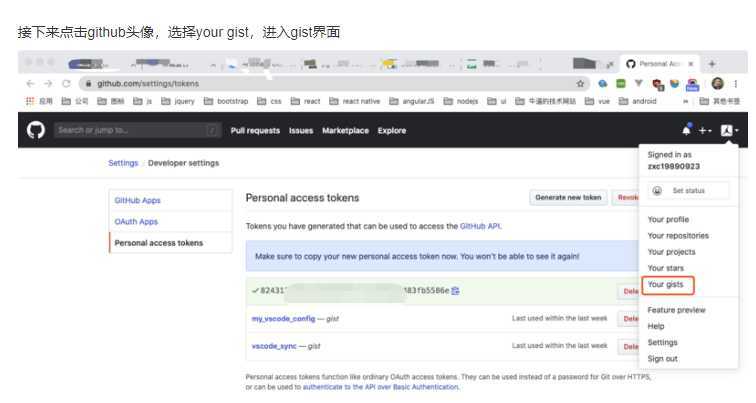Delete the my_vscode_config token
Screen dimensions: 756x403
pos(629,319)
